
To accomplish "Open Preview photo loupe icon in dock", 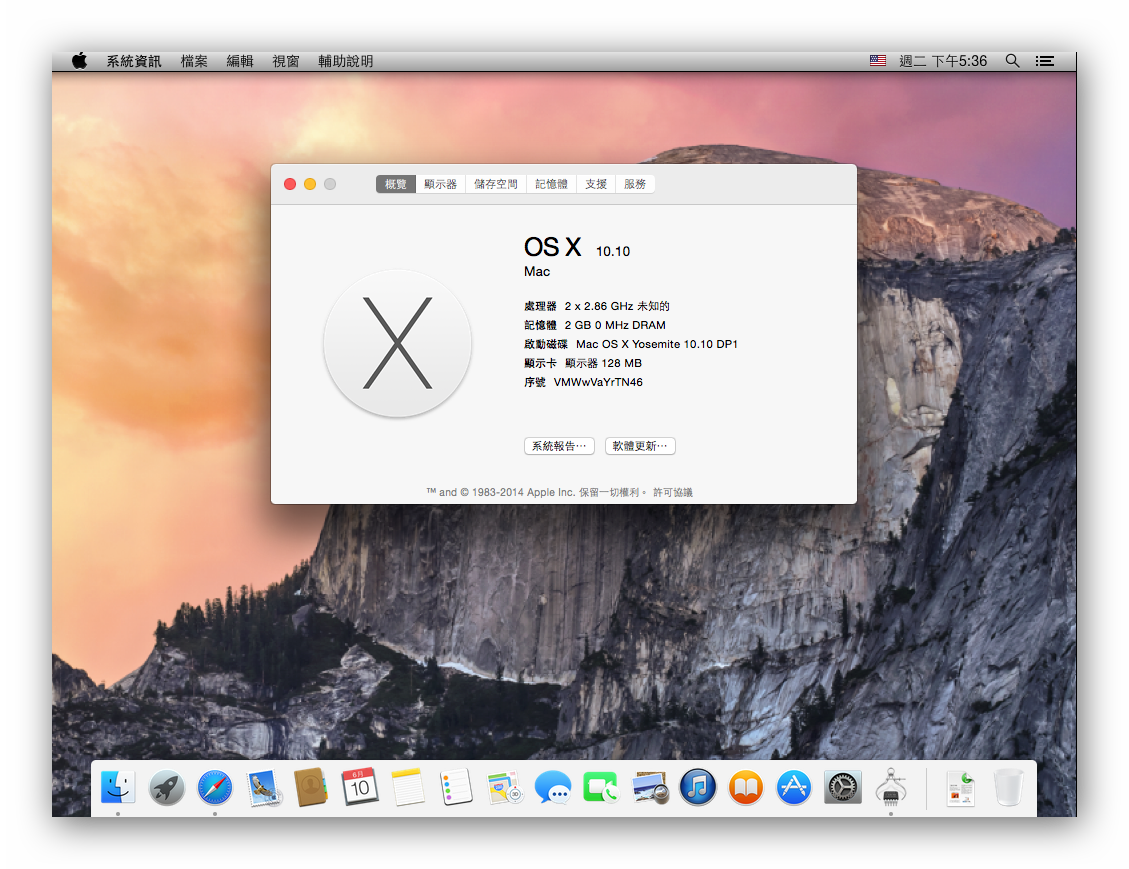I will [x=649, y=787].
